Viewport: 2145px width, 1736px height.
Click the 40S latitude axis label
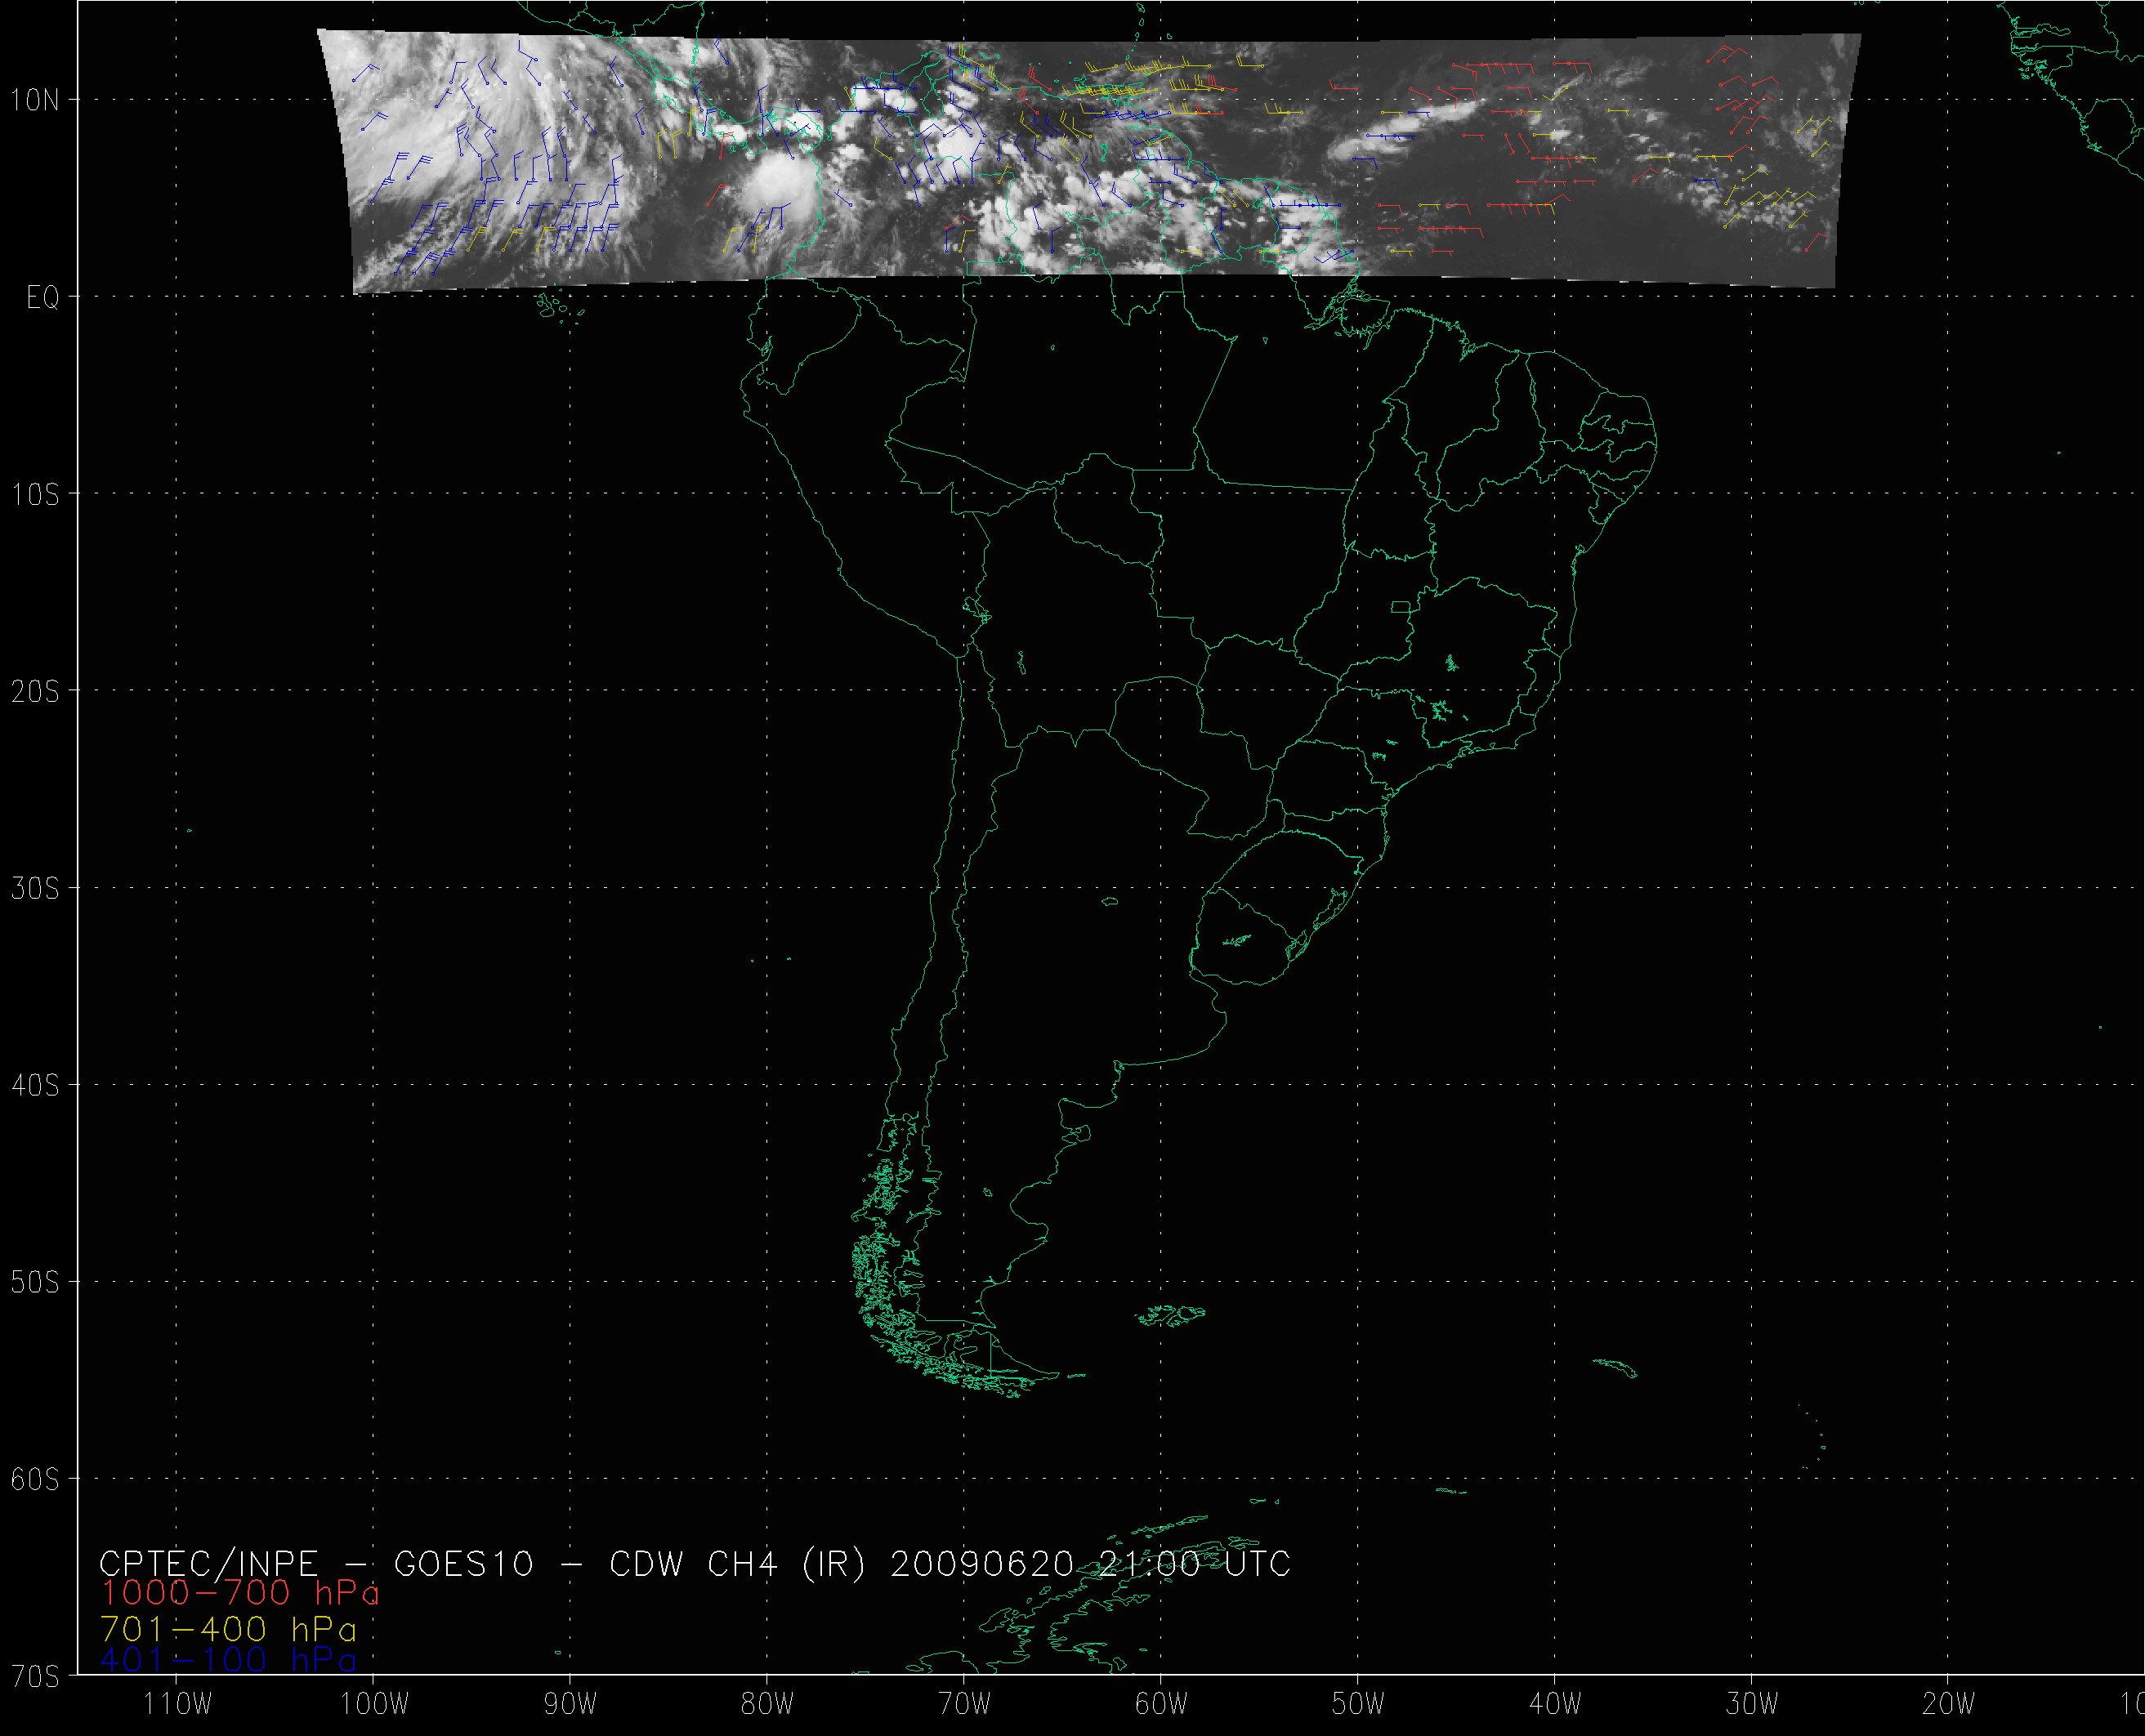(x=35, y=1085)
